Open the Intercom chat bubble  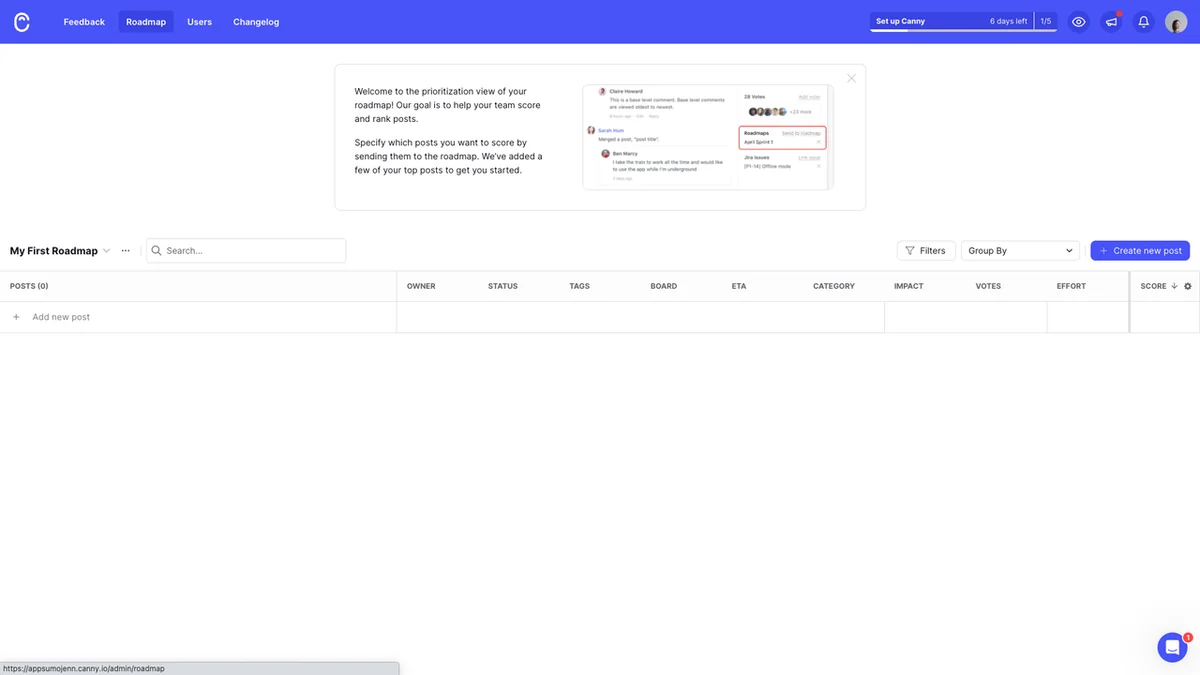[1172, 647]
